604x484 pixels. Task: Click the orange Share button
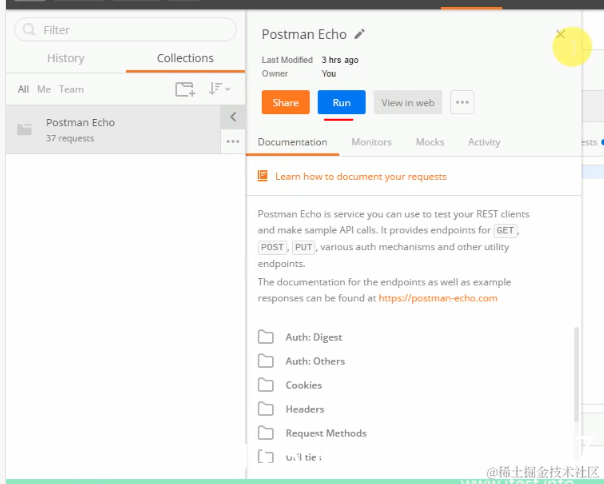pos(285,102)
